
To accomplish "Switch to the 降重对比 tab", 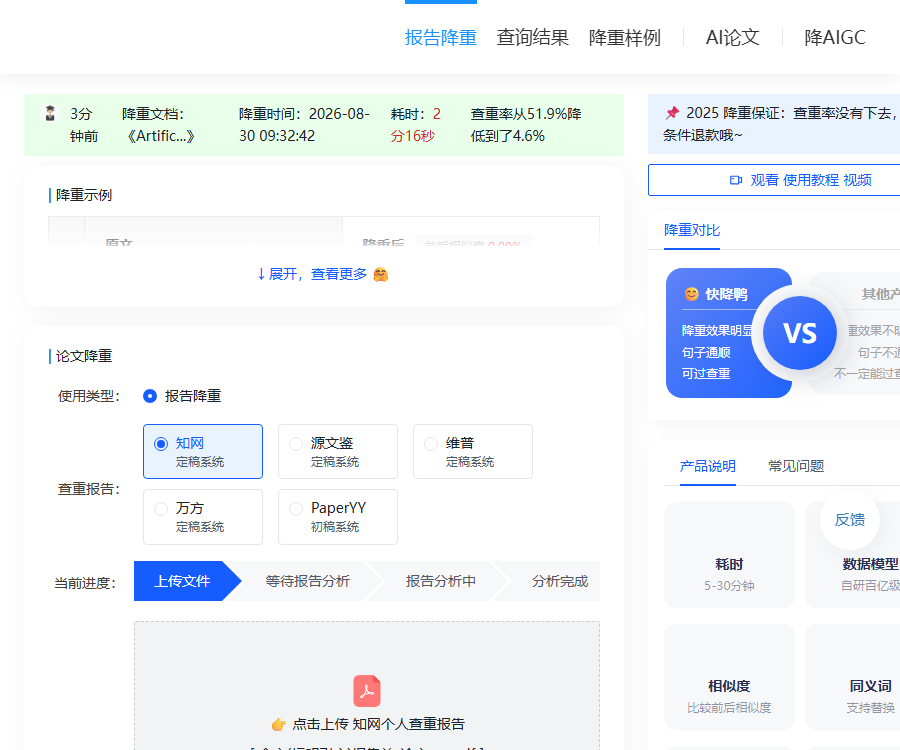I will (692, 230).
